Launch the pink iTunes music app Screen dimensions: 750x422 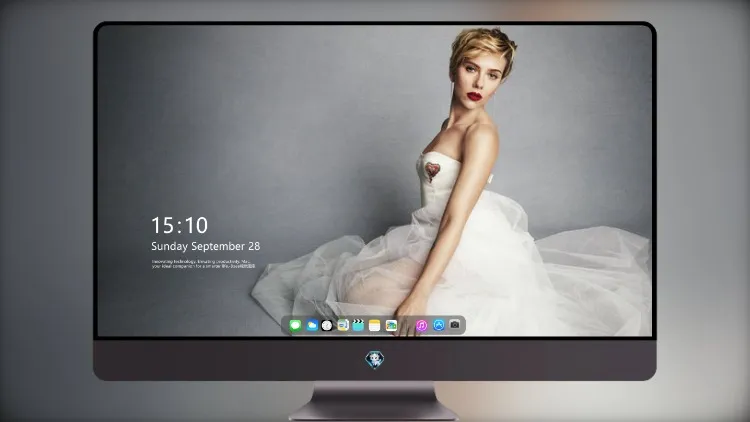coord(421,325)
